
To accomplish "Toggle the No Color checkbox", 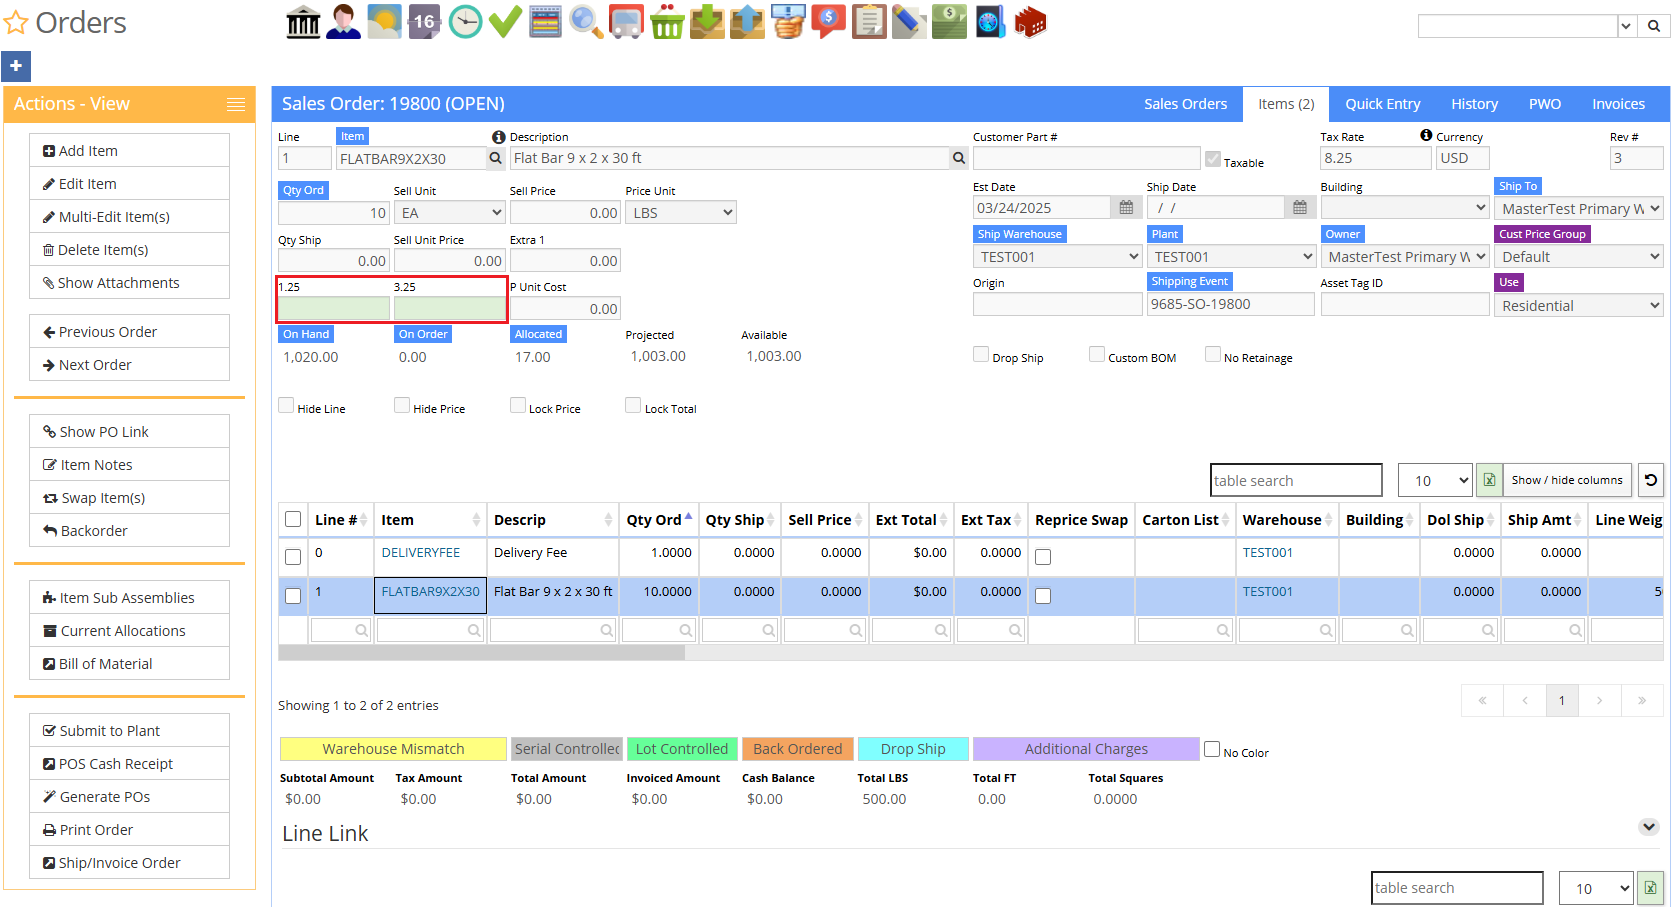I will coord(1212,749).
